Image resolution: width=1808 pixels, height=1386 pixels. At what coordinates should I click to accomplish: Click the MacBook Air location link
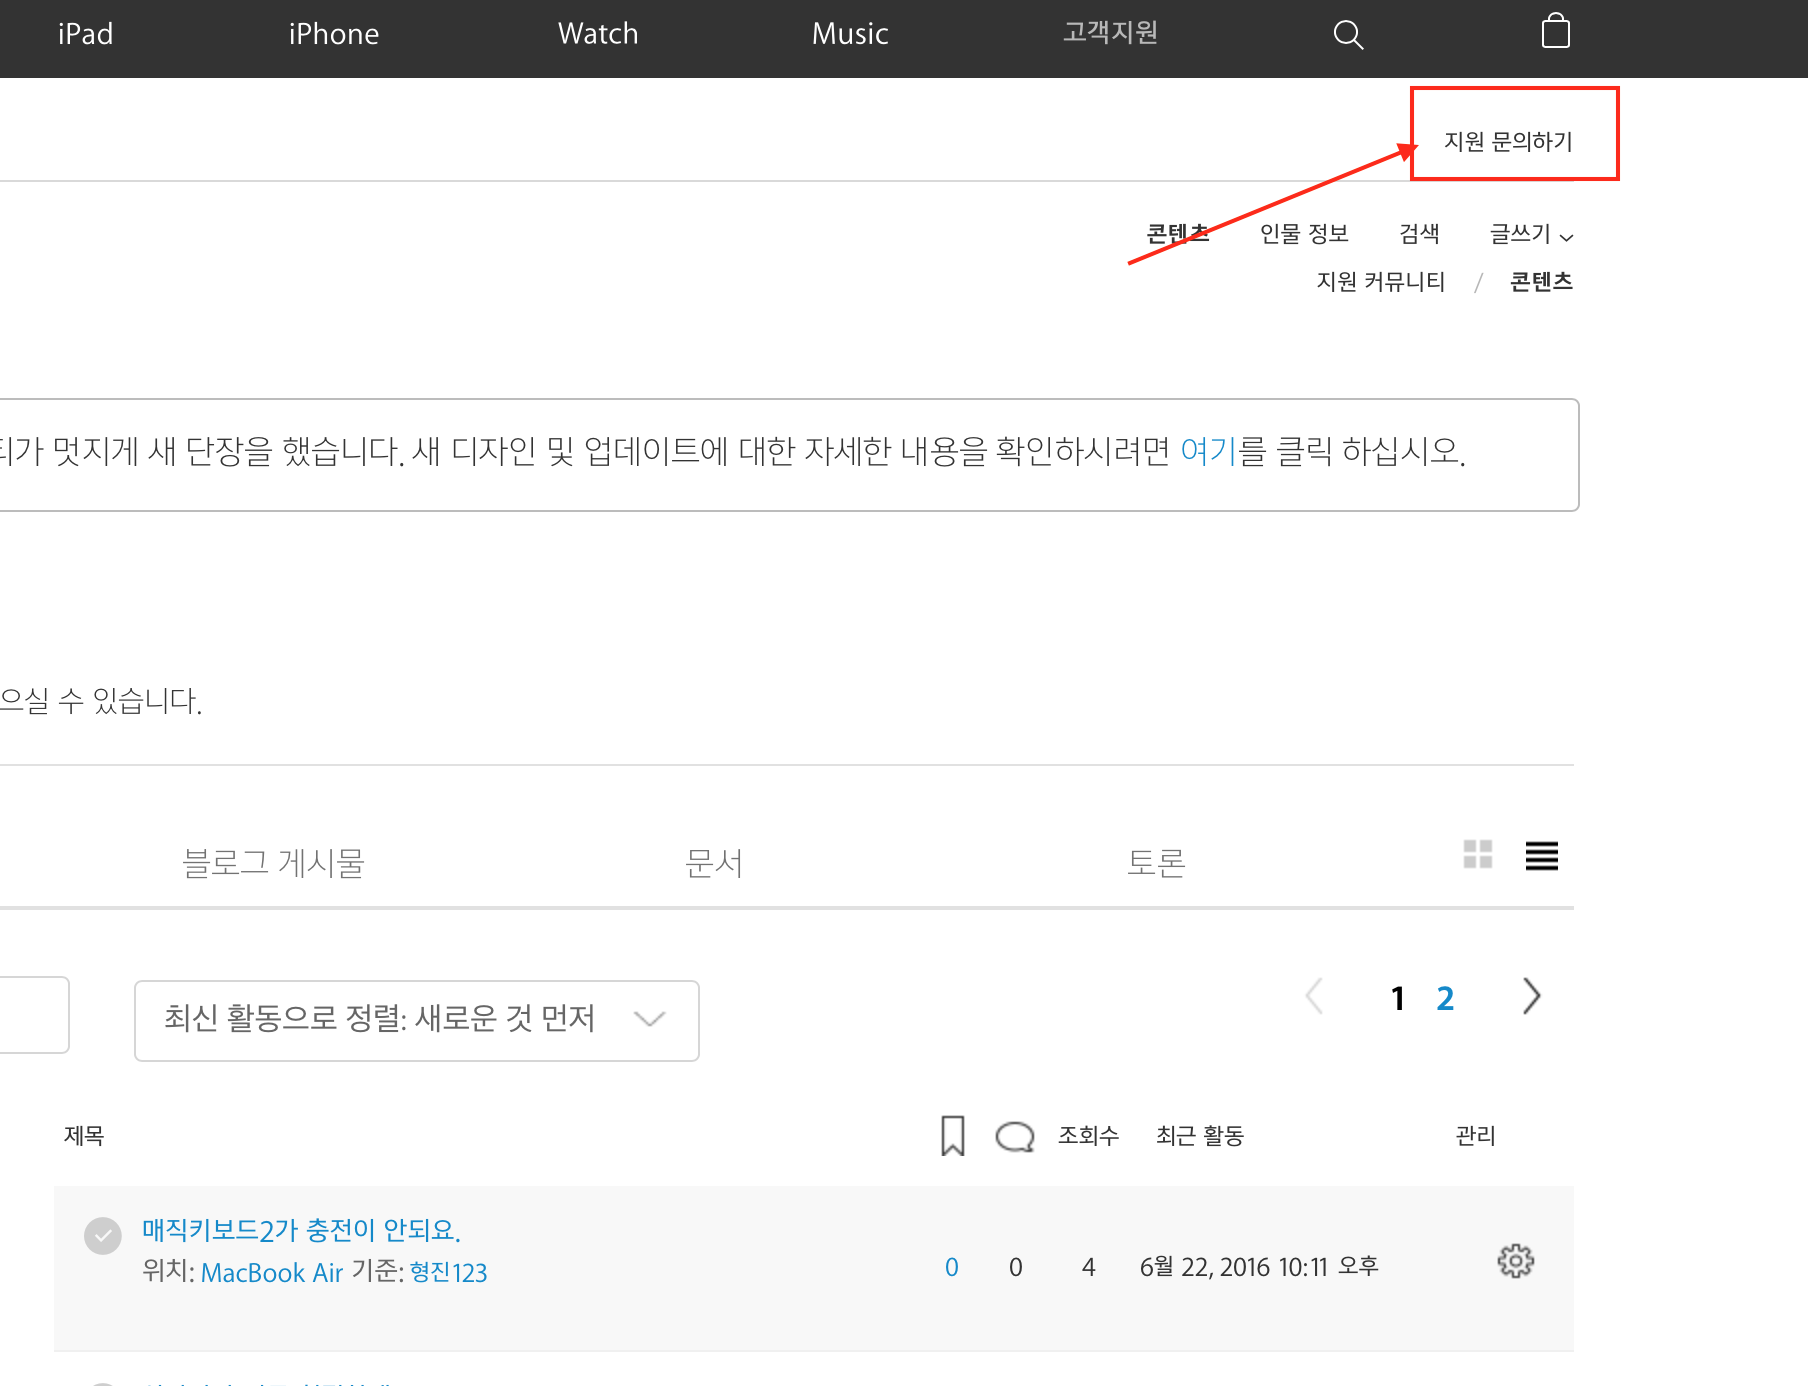tap(272, 1273)
